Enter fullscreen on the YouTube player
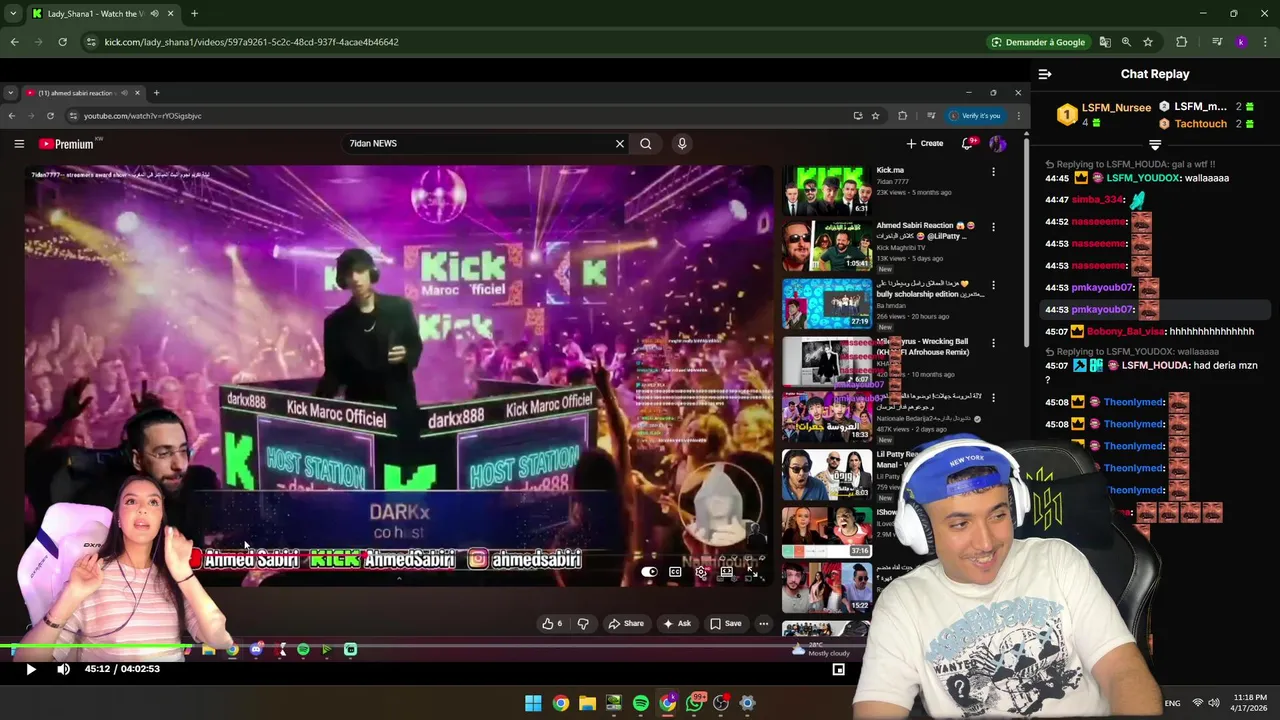The width and height of the screenshot is (1280, 720). coord(752,572)
